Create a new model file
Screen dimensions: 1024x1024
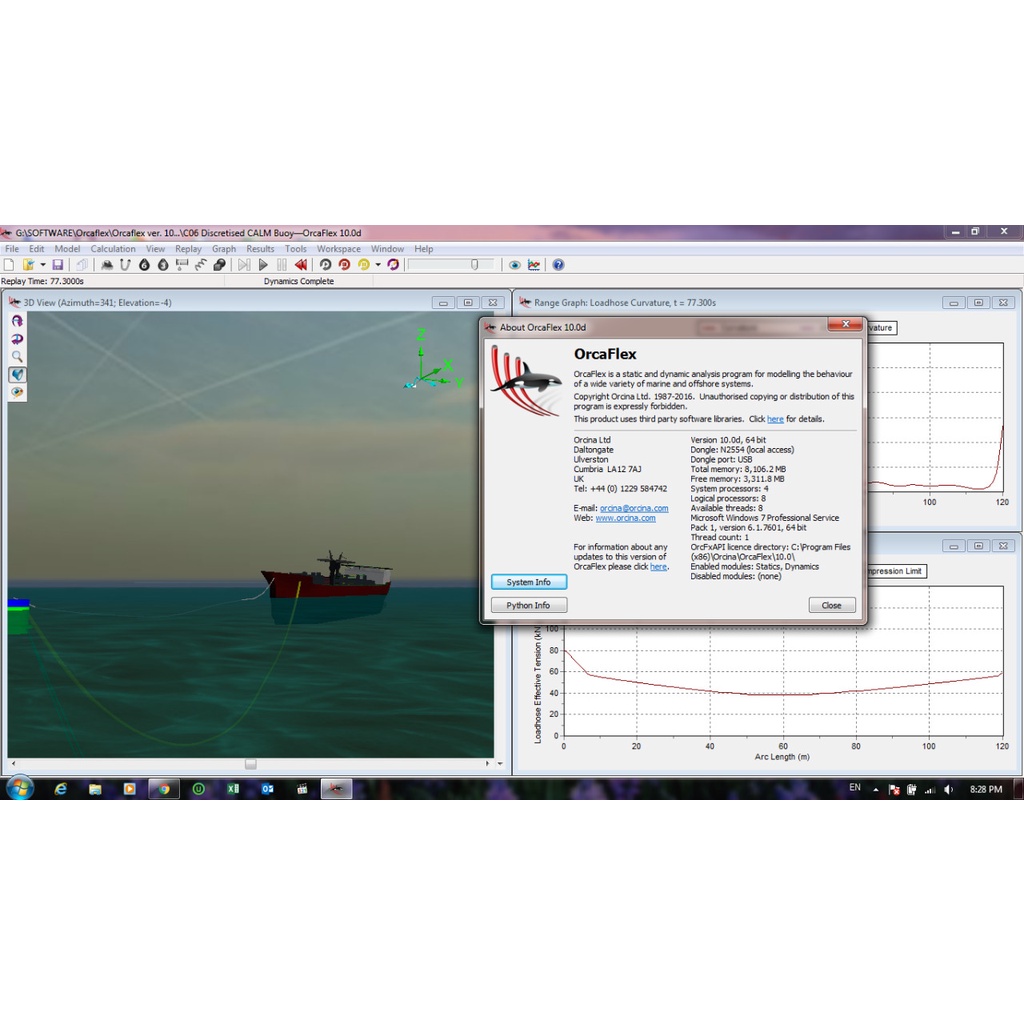(9, 264)
